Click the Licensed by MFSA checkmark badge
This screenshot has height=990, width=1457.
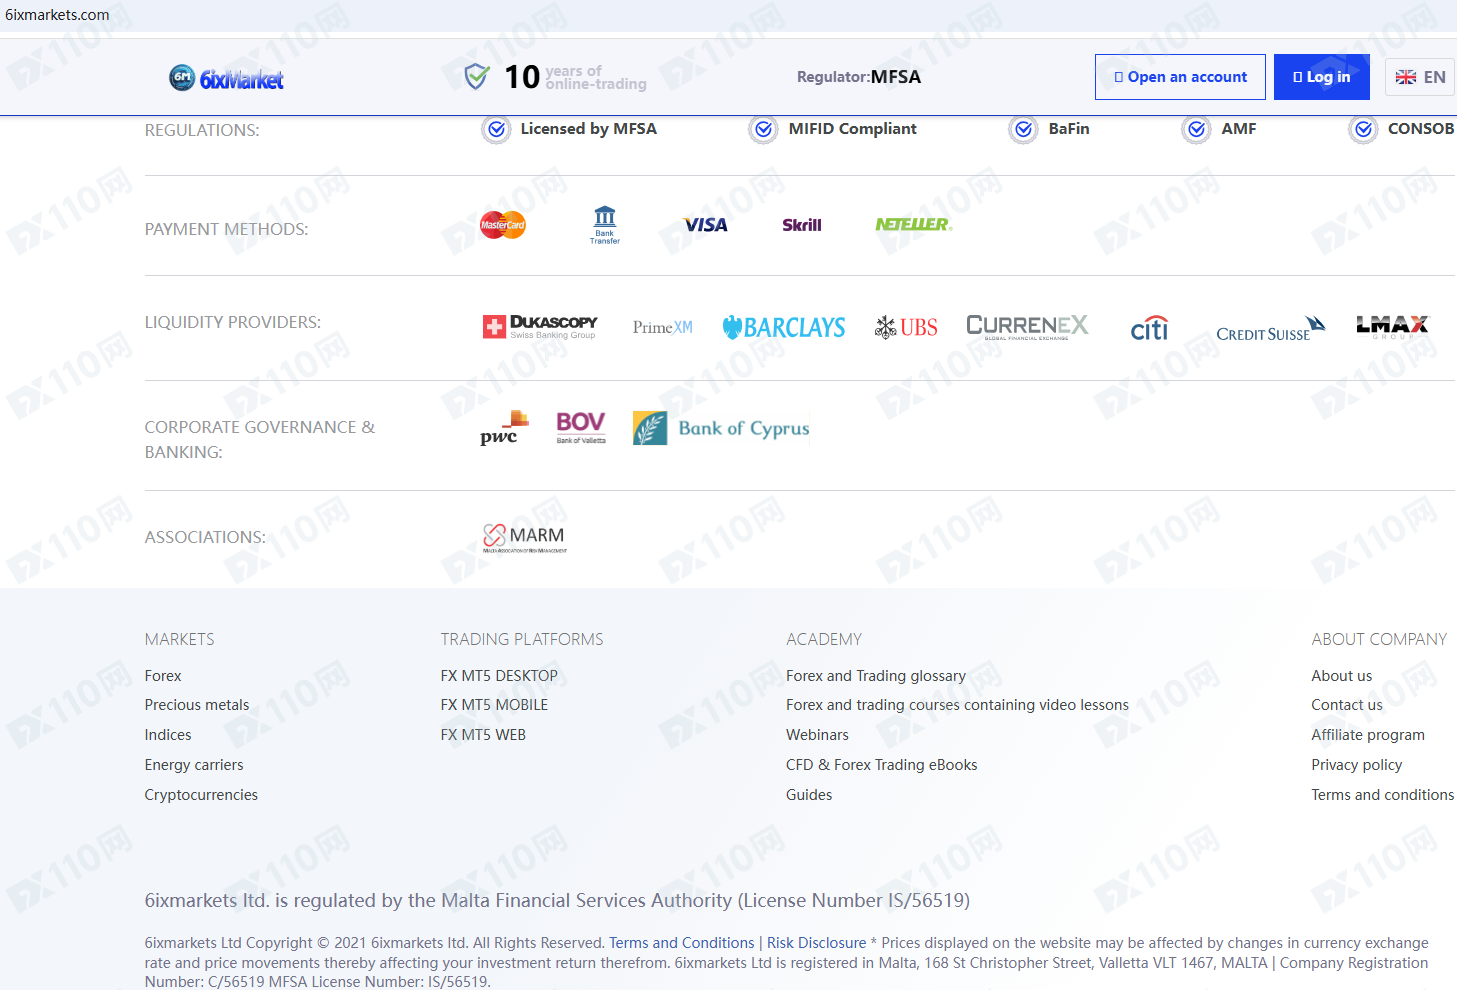click(496, 129)
